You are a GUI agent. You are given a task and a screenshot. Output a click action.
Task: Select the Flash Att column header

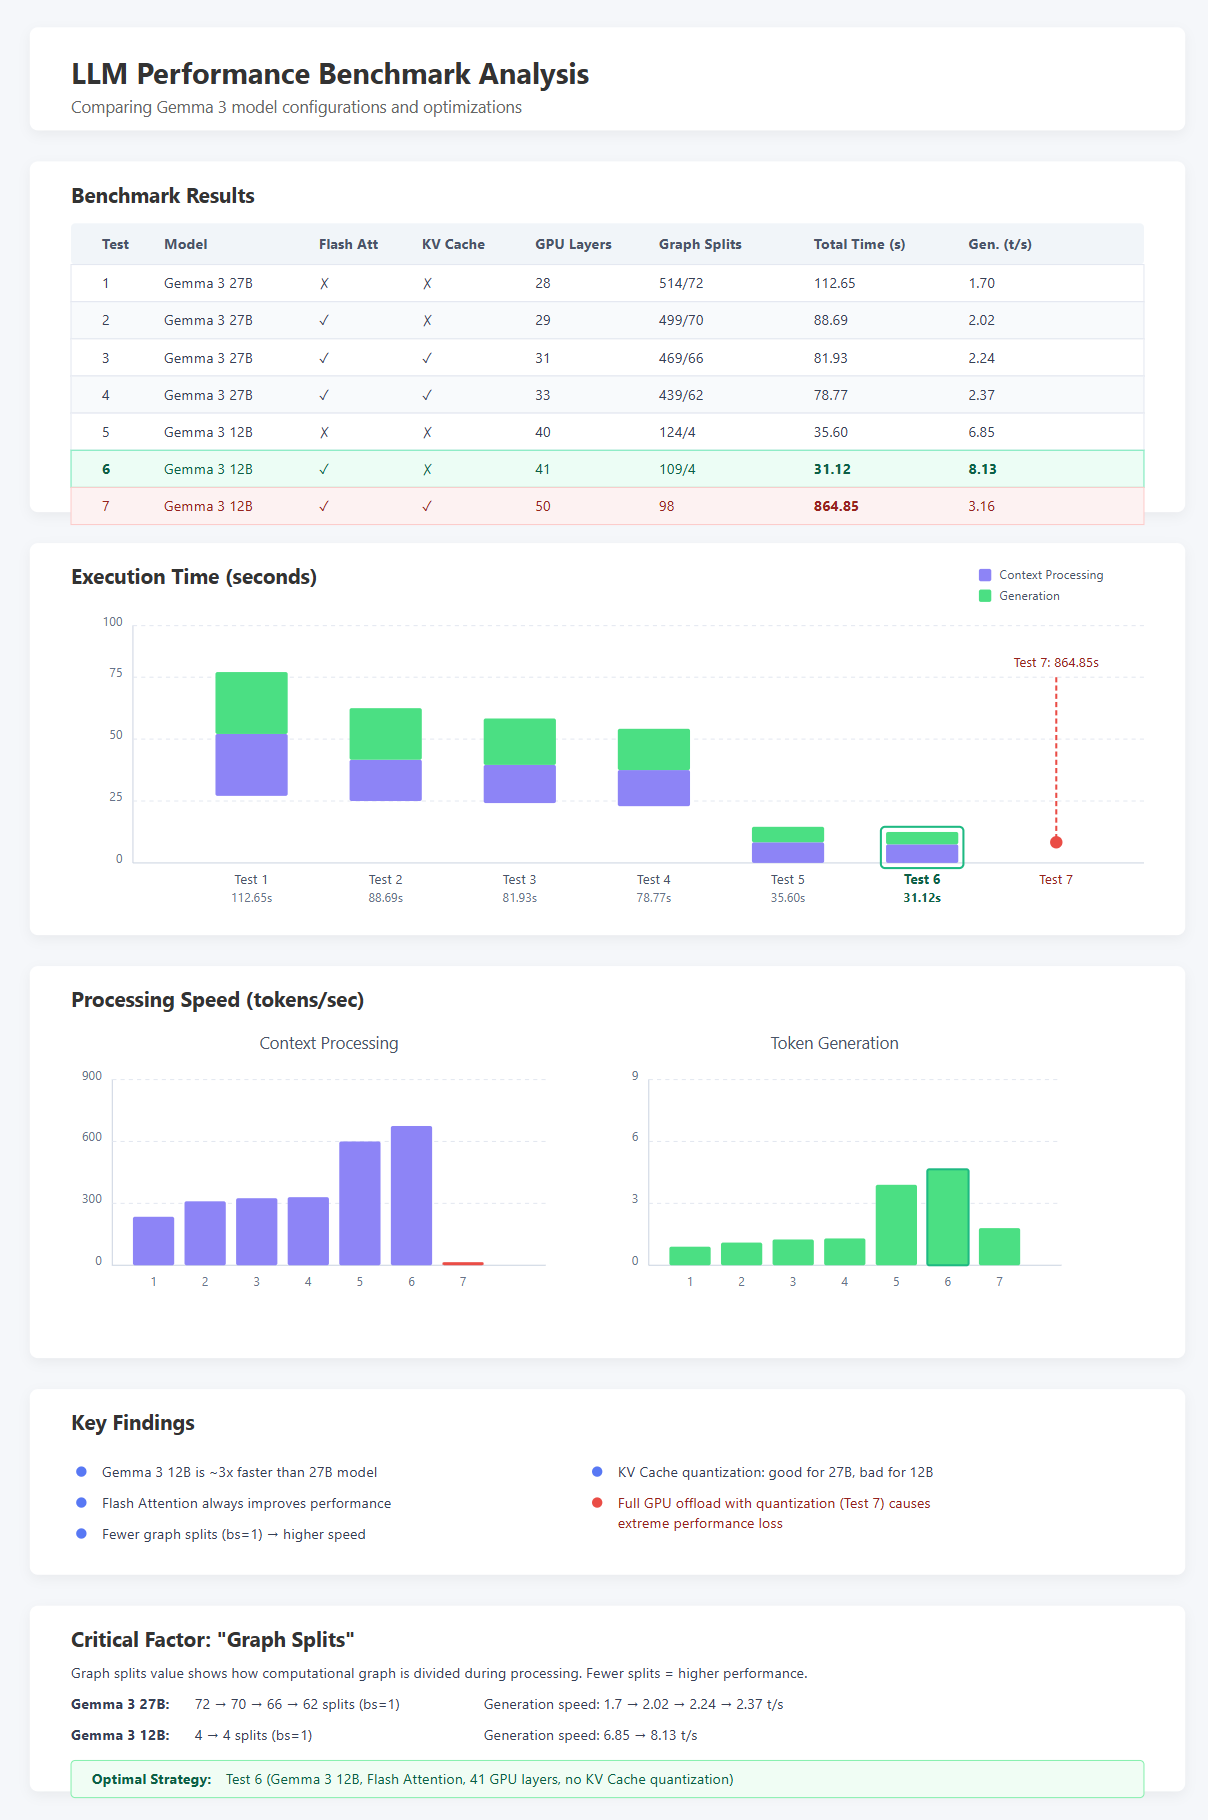coord(349,244)
